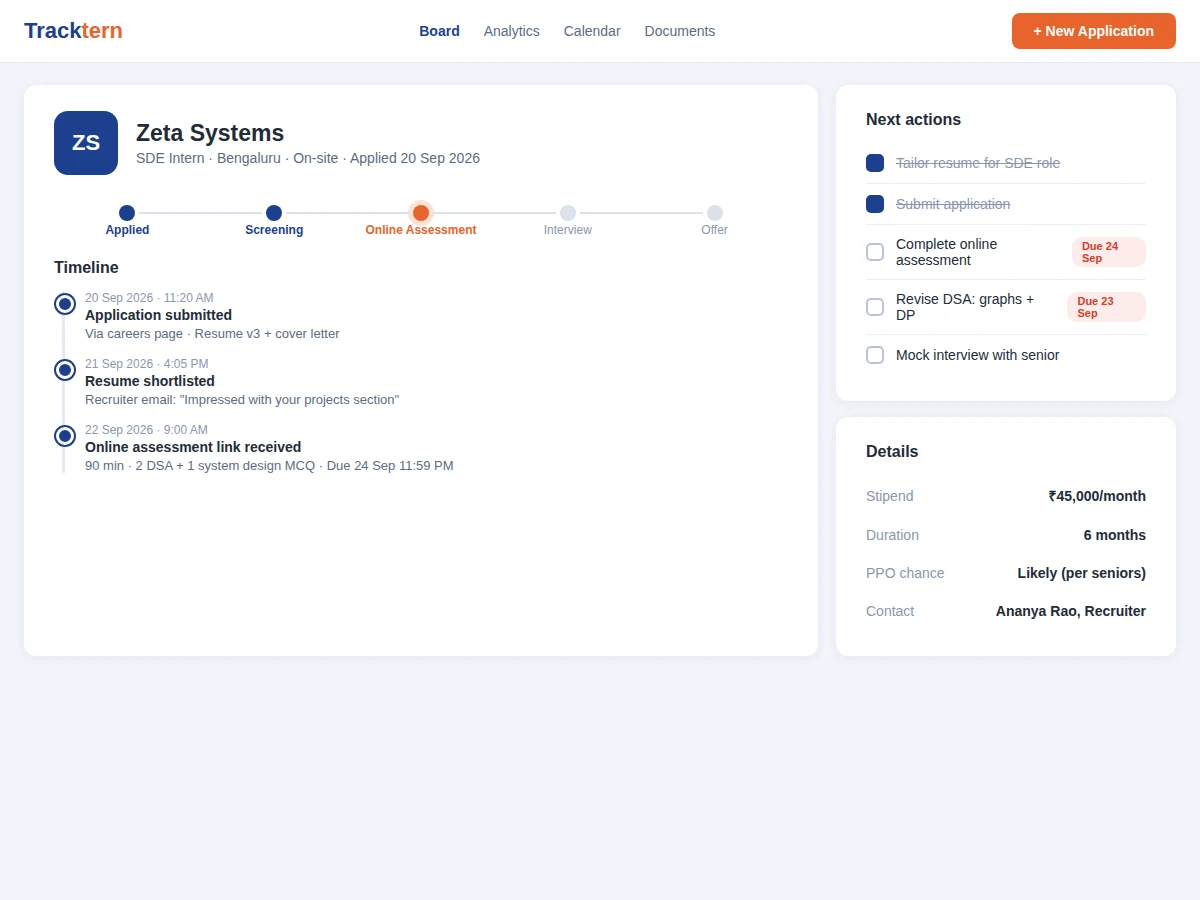The image size is (1200, 900).
Task: Select the Offer stage dot
Action: [715, 213]
